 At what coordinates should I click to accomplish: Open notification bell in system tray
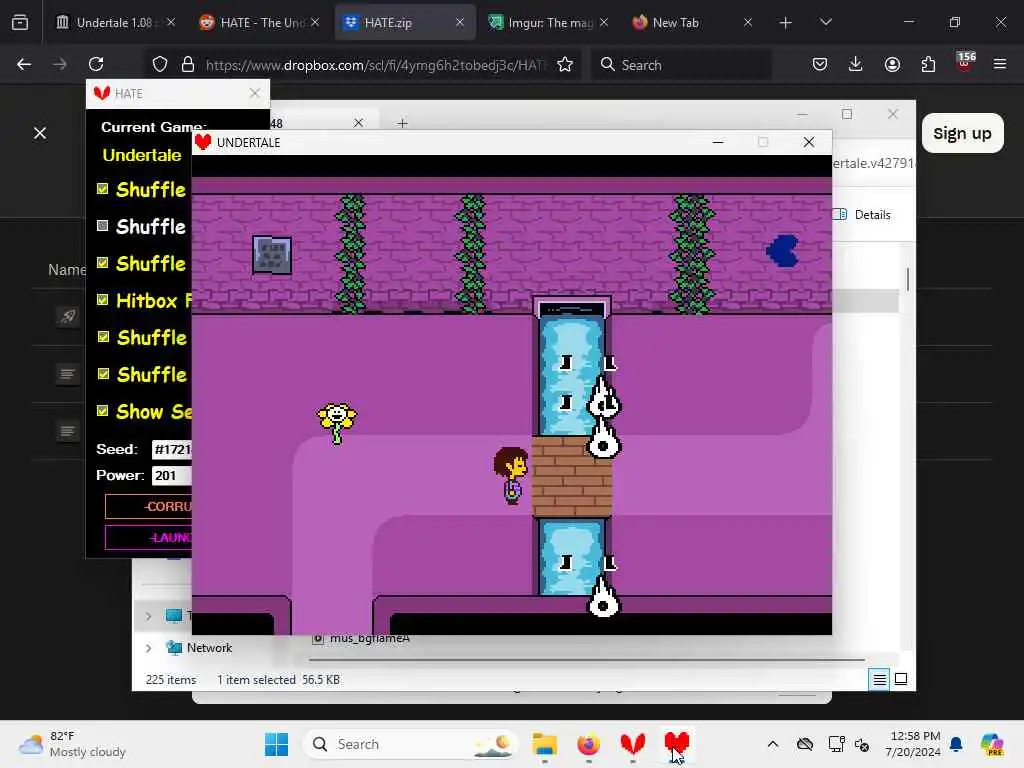(956, 744)
